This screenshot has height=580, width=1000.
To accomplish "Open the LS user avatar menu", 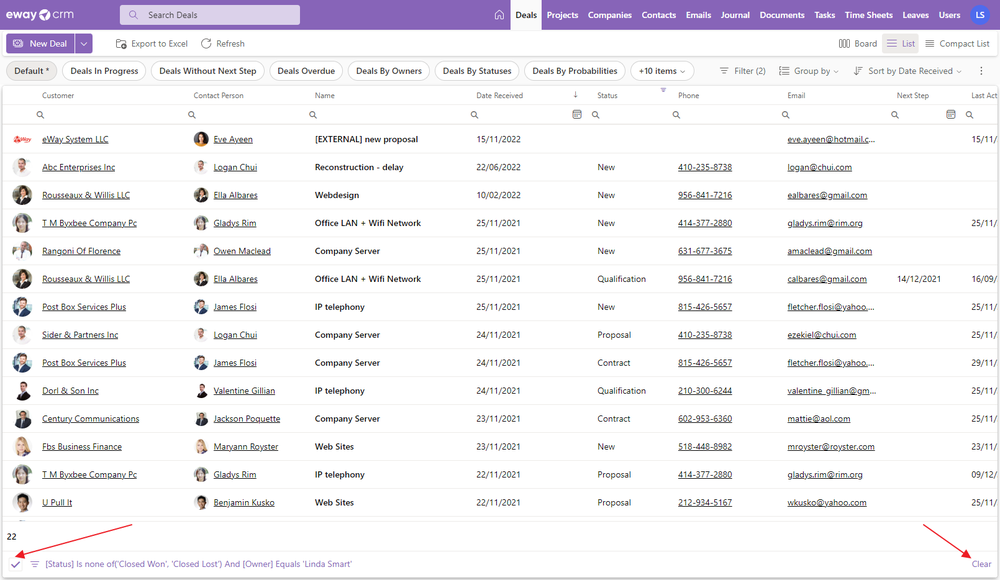I will tap(980, 15).
